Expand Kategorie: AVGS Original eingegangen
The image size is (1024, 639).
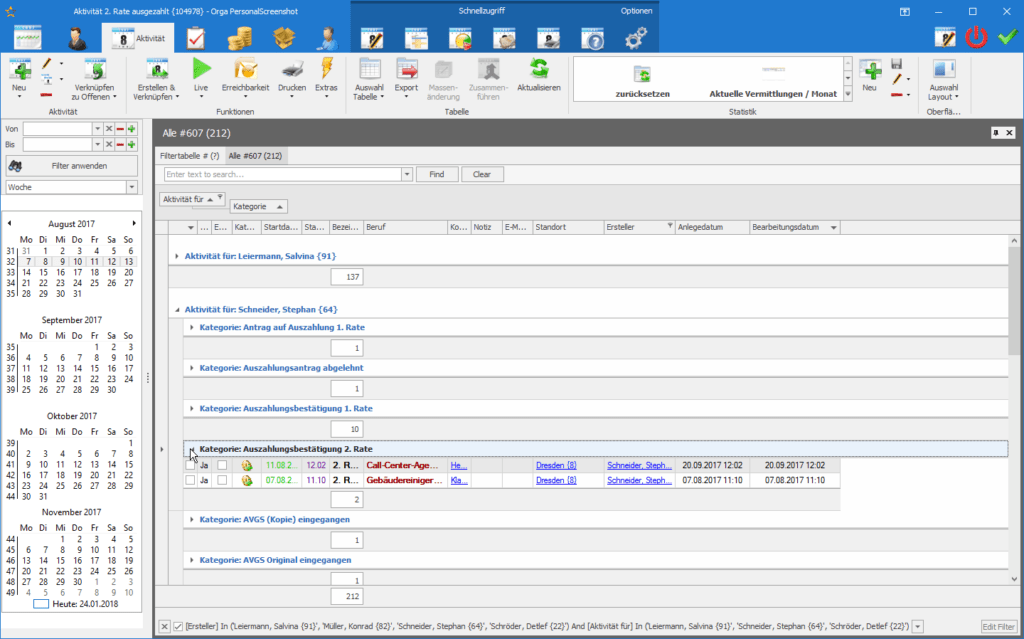pyautogui.click(x=191, y=560)
